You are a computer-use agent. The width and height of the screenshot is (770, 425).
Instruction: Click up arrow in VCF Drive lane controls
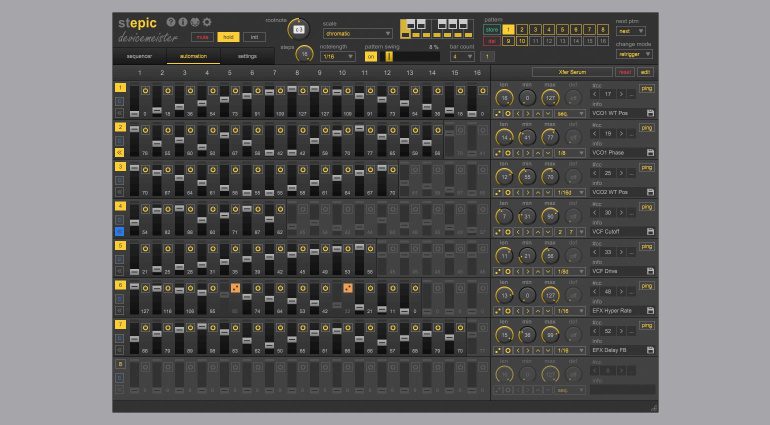tap(538, 271)
